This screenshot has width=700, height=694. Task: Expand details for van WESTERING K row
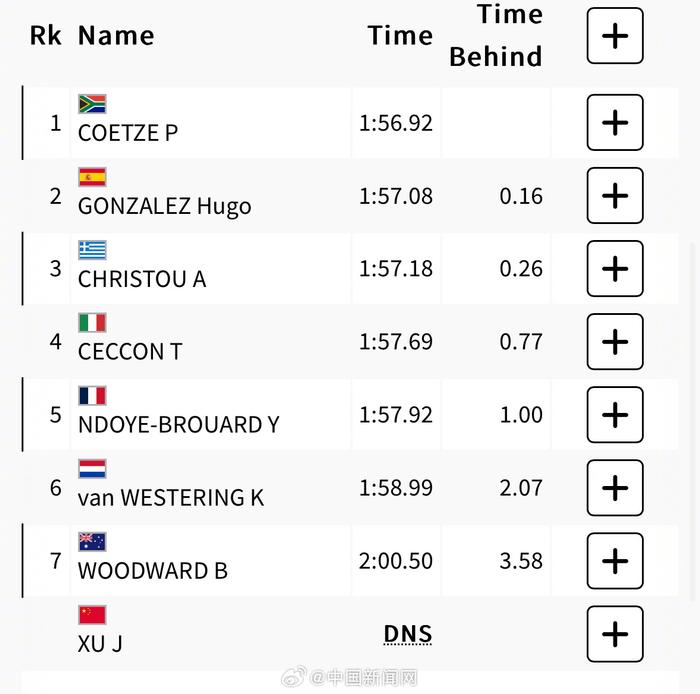click(615, 488)
